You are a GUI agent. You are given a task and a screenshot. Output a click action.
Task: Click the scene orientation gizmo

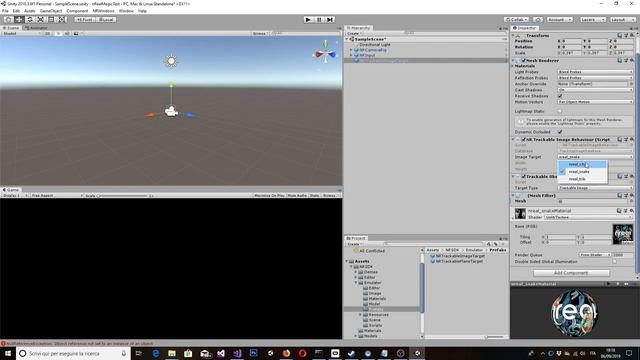click(325, 53)
